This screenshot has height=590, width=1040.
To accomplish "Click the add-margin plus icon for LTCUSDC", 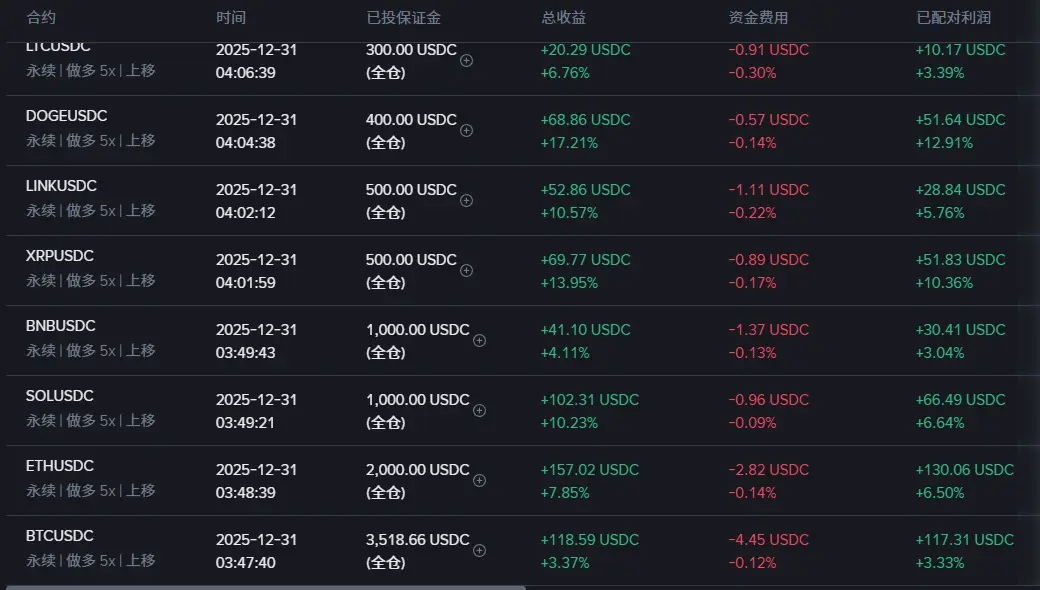I will click(x=466, y=60).
